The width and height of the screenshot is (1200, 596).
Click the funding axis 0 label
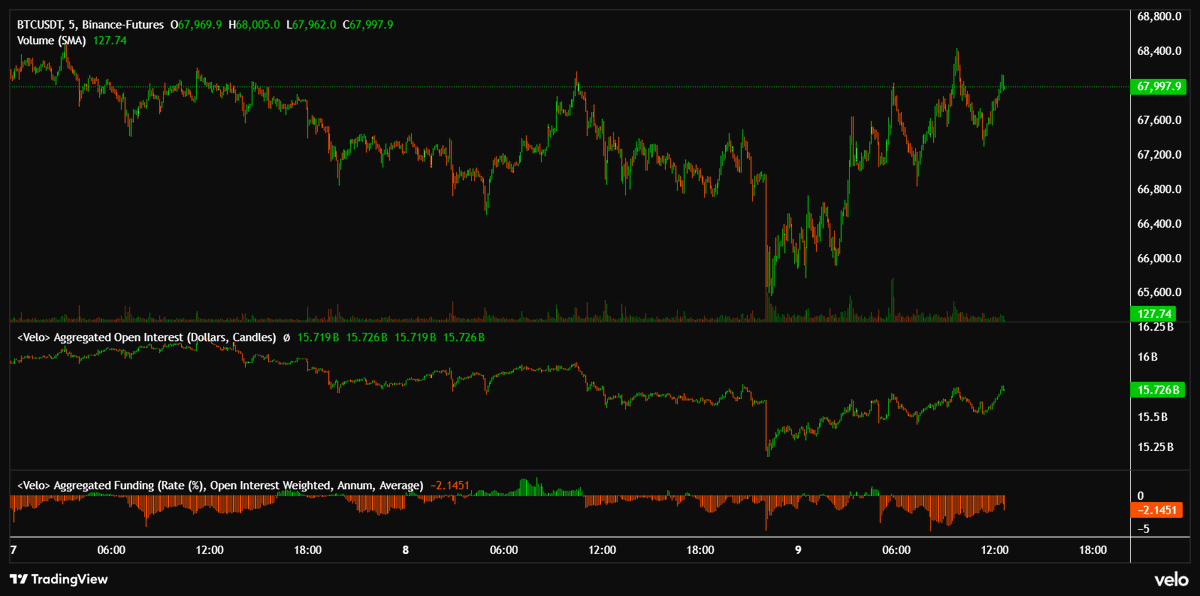point(1141,496)
